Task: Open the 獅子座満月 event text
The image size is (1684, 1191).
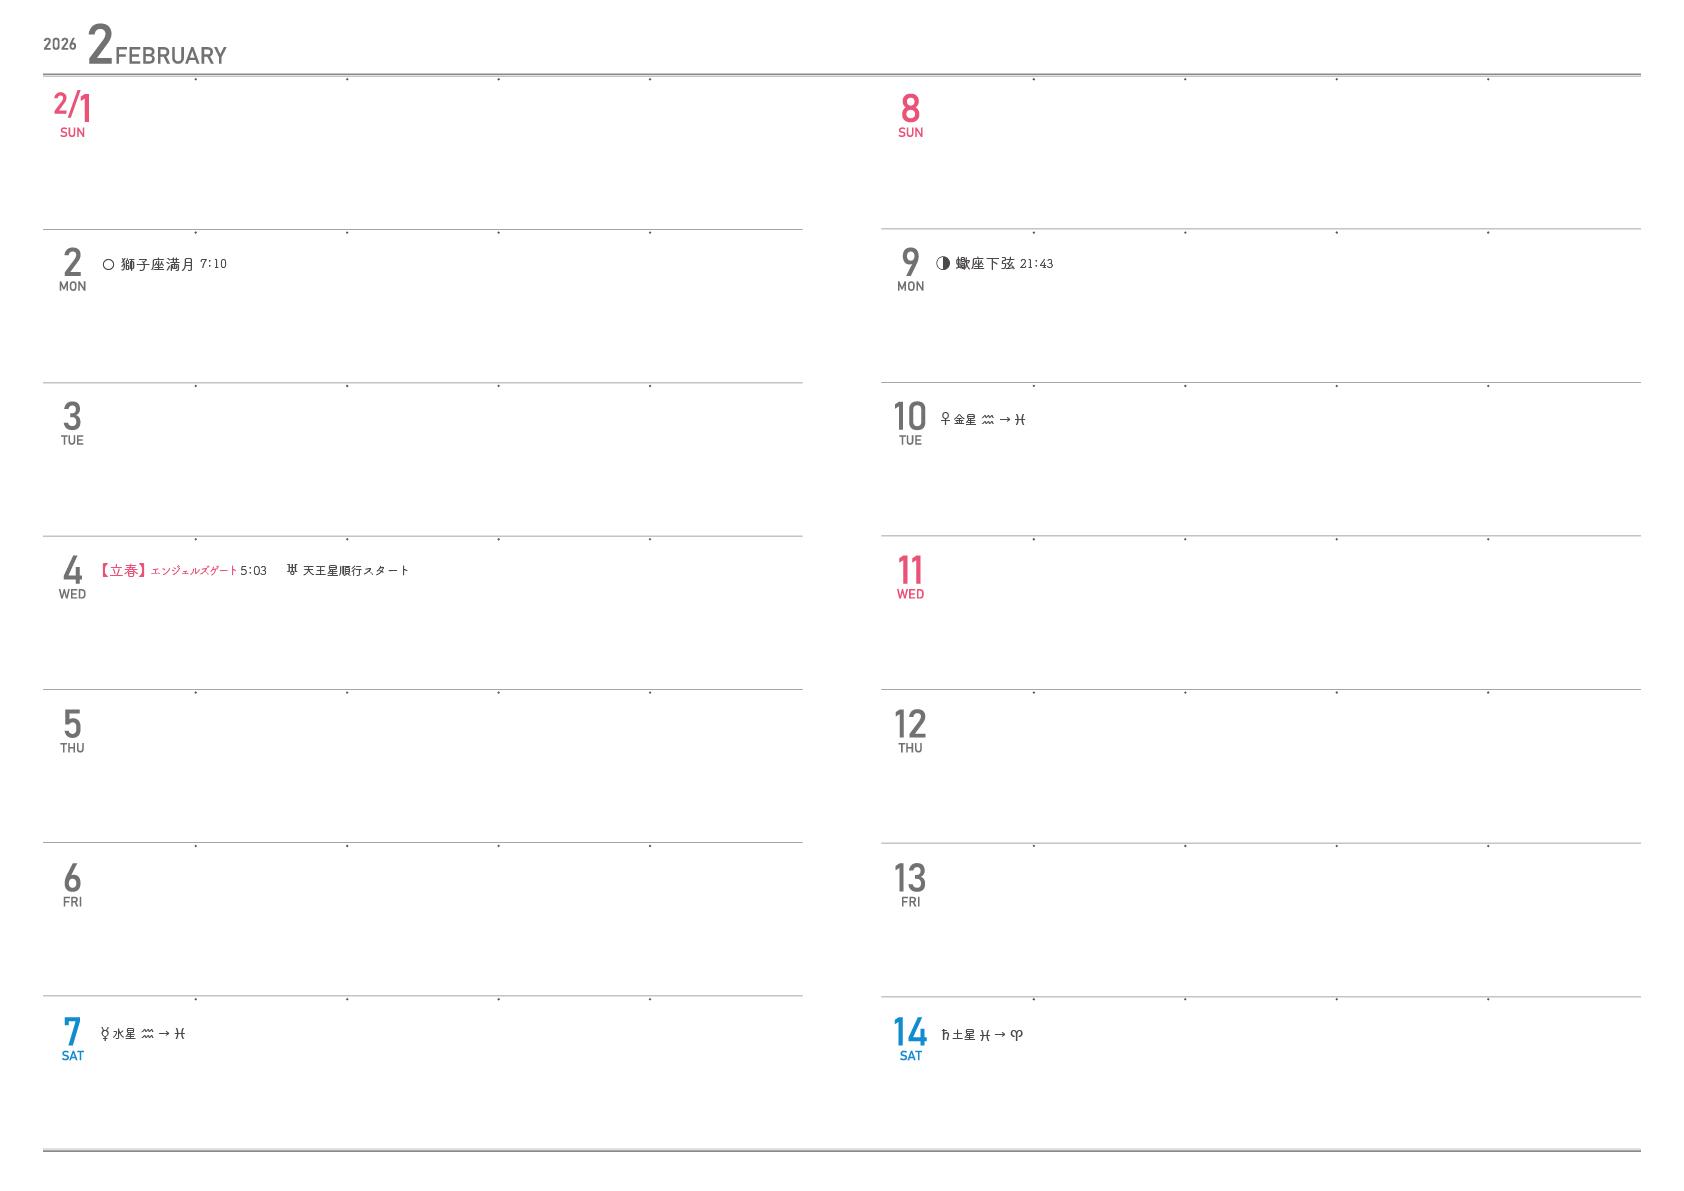Action: [157, 265]
